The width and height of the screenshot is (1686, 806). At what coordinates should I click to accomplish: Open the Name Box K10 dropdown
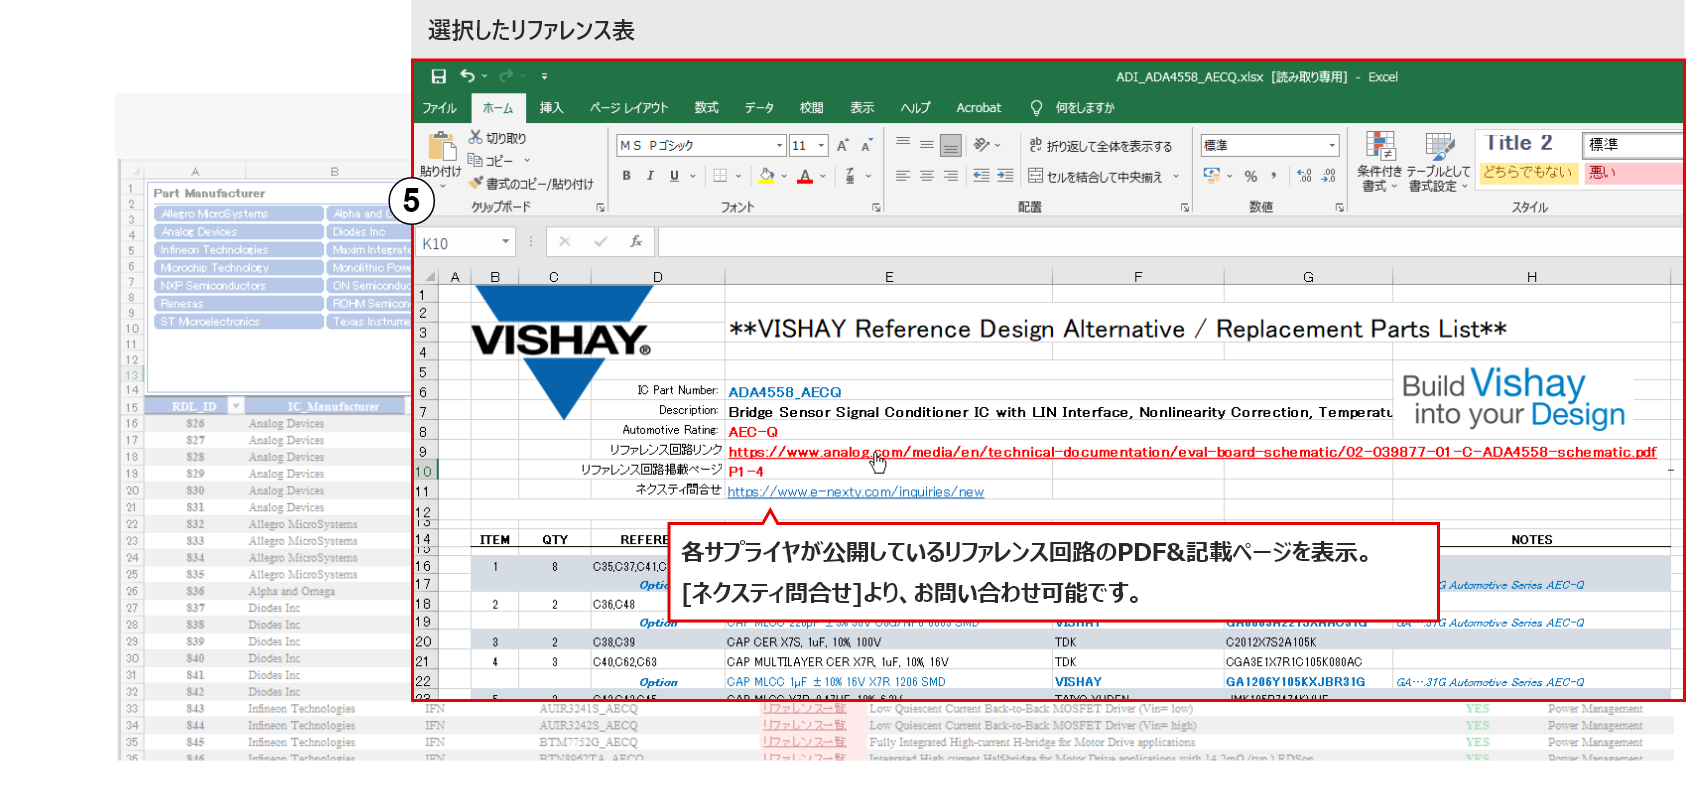505,242
